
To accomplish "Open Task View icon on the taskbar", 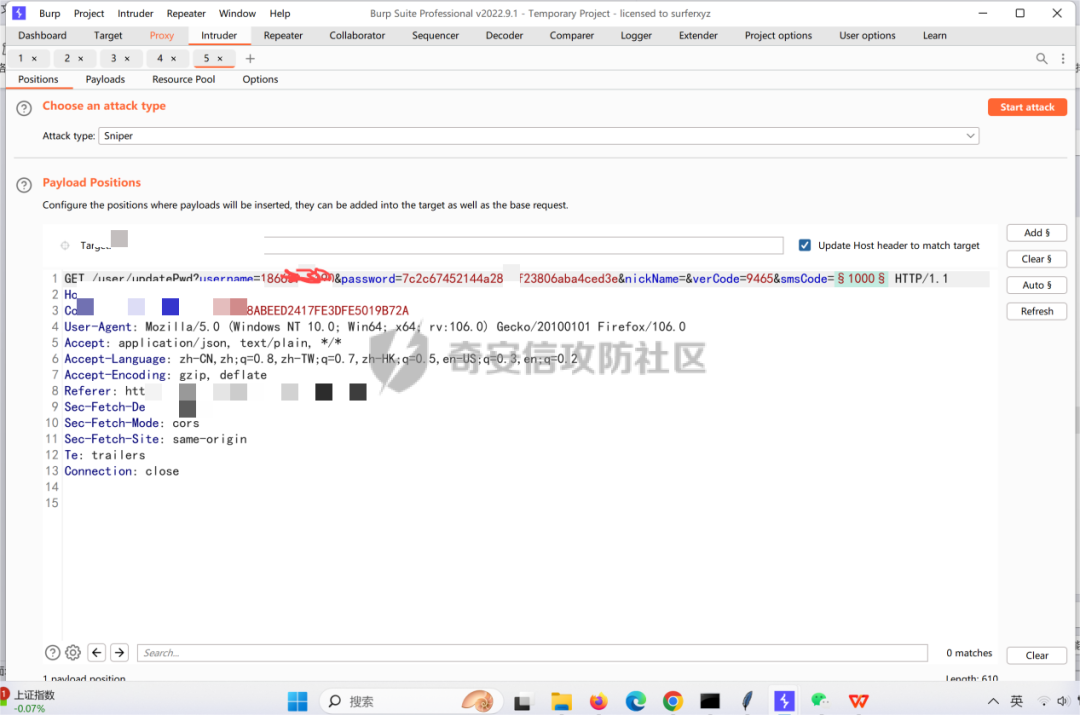I will click(x=522, y=702).
